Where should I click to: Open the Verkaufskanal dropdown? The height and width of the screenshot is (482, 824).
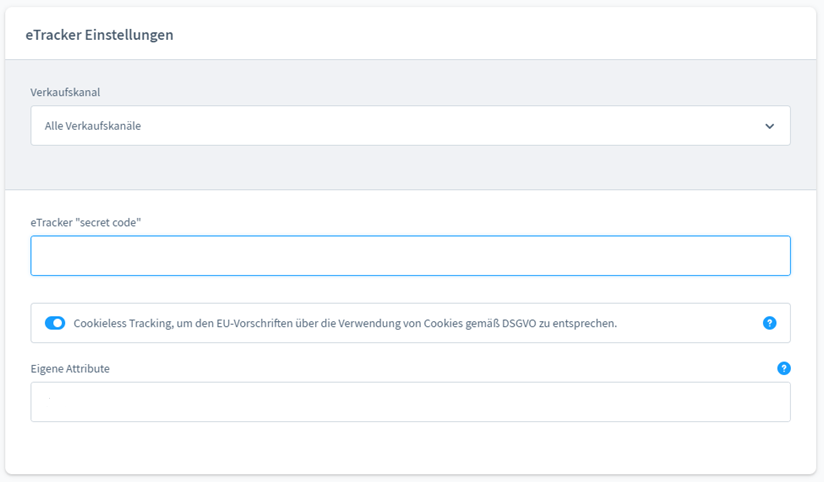tap(410, 126)
